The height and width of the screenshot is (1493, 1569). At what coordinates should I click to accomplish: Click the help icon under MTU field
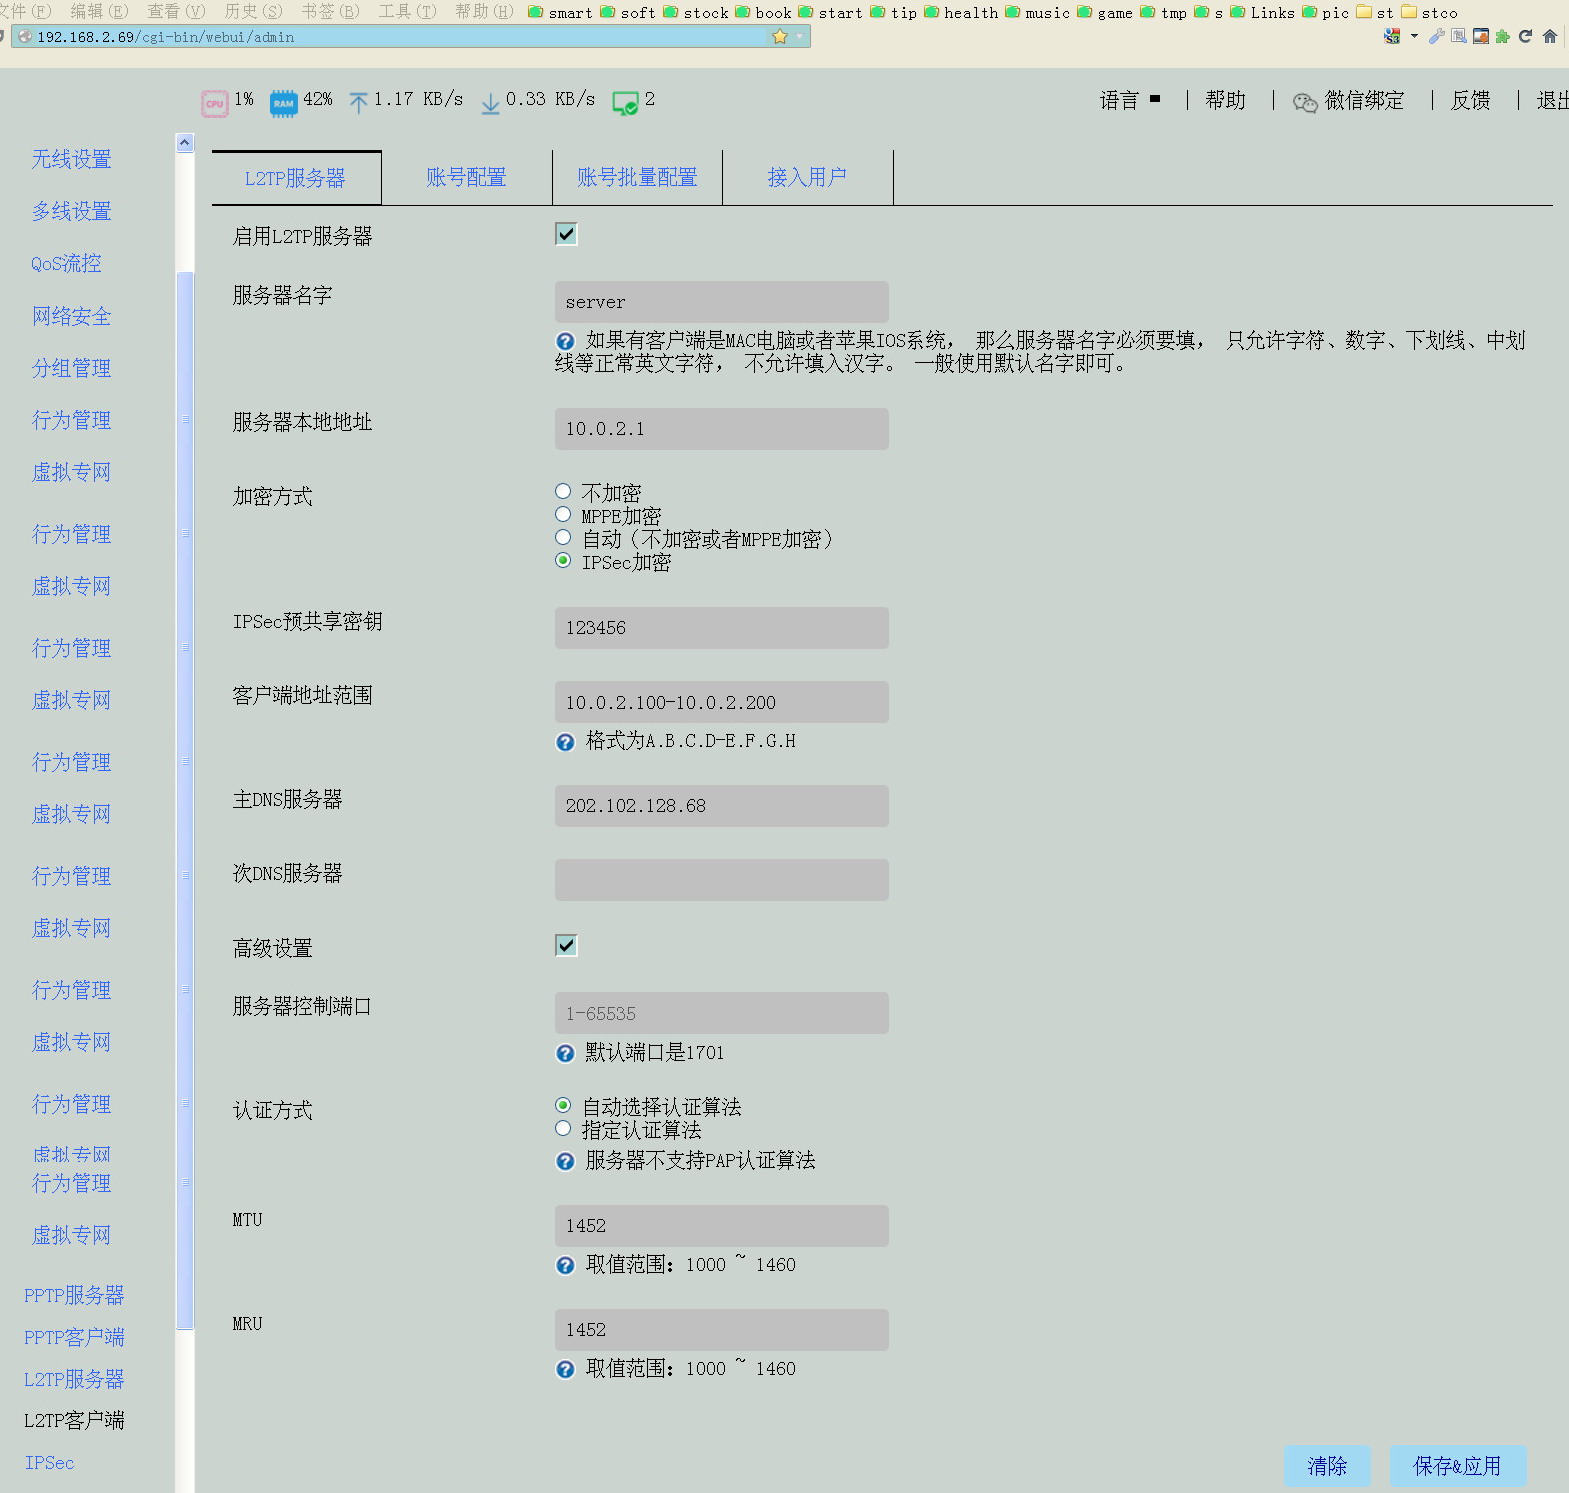click(x=565, y=1265)
